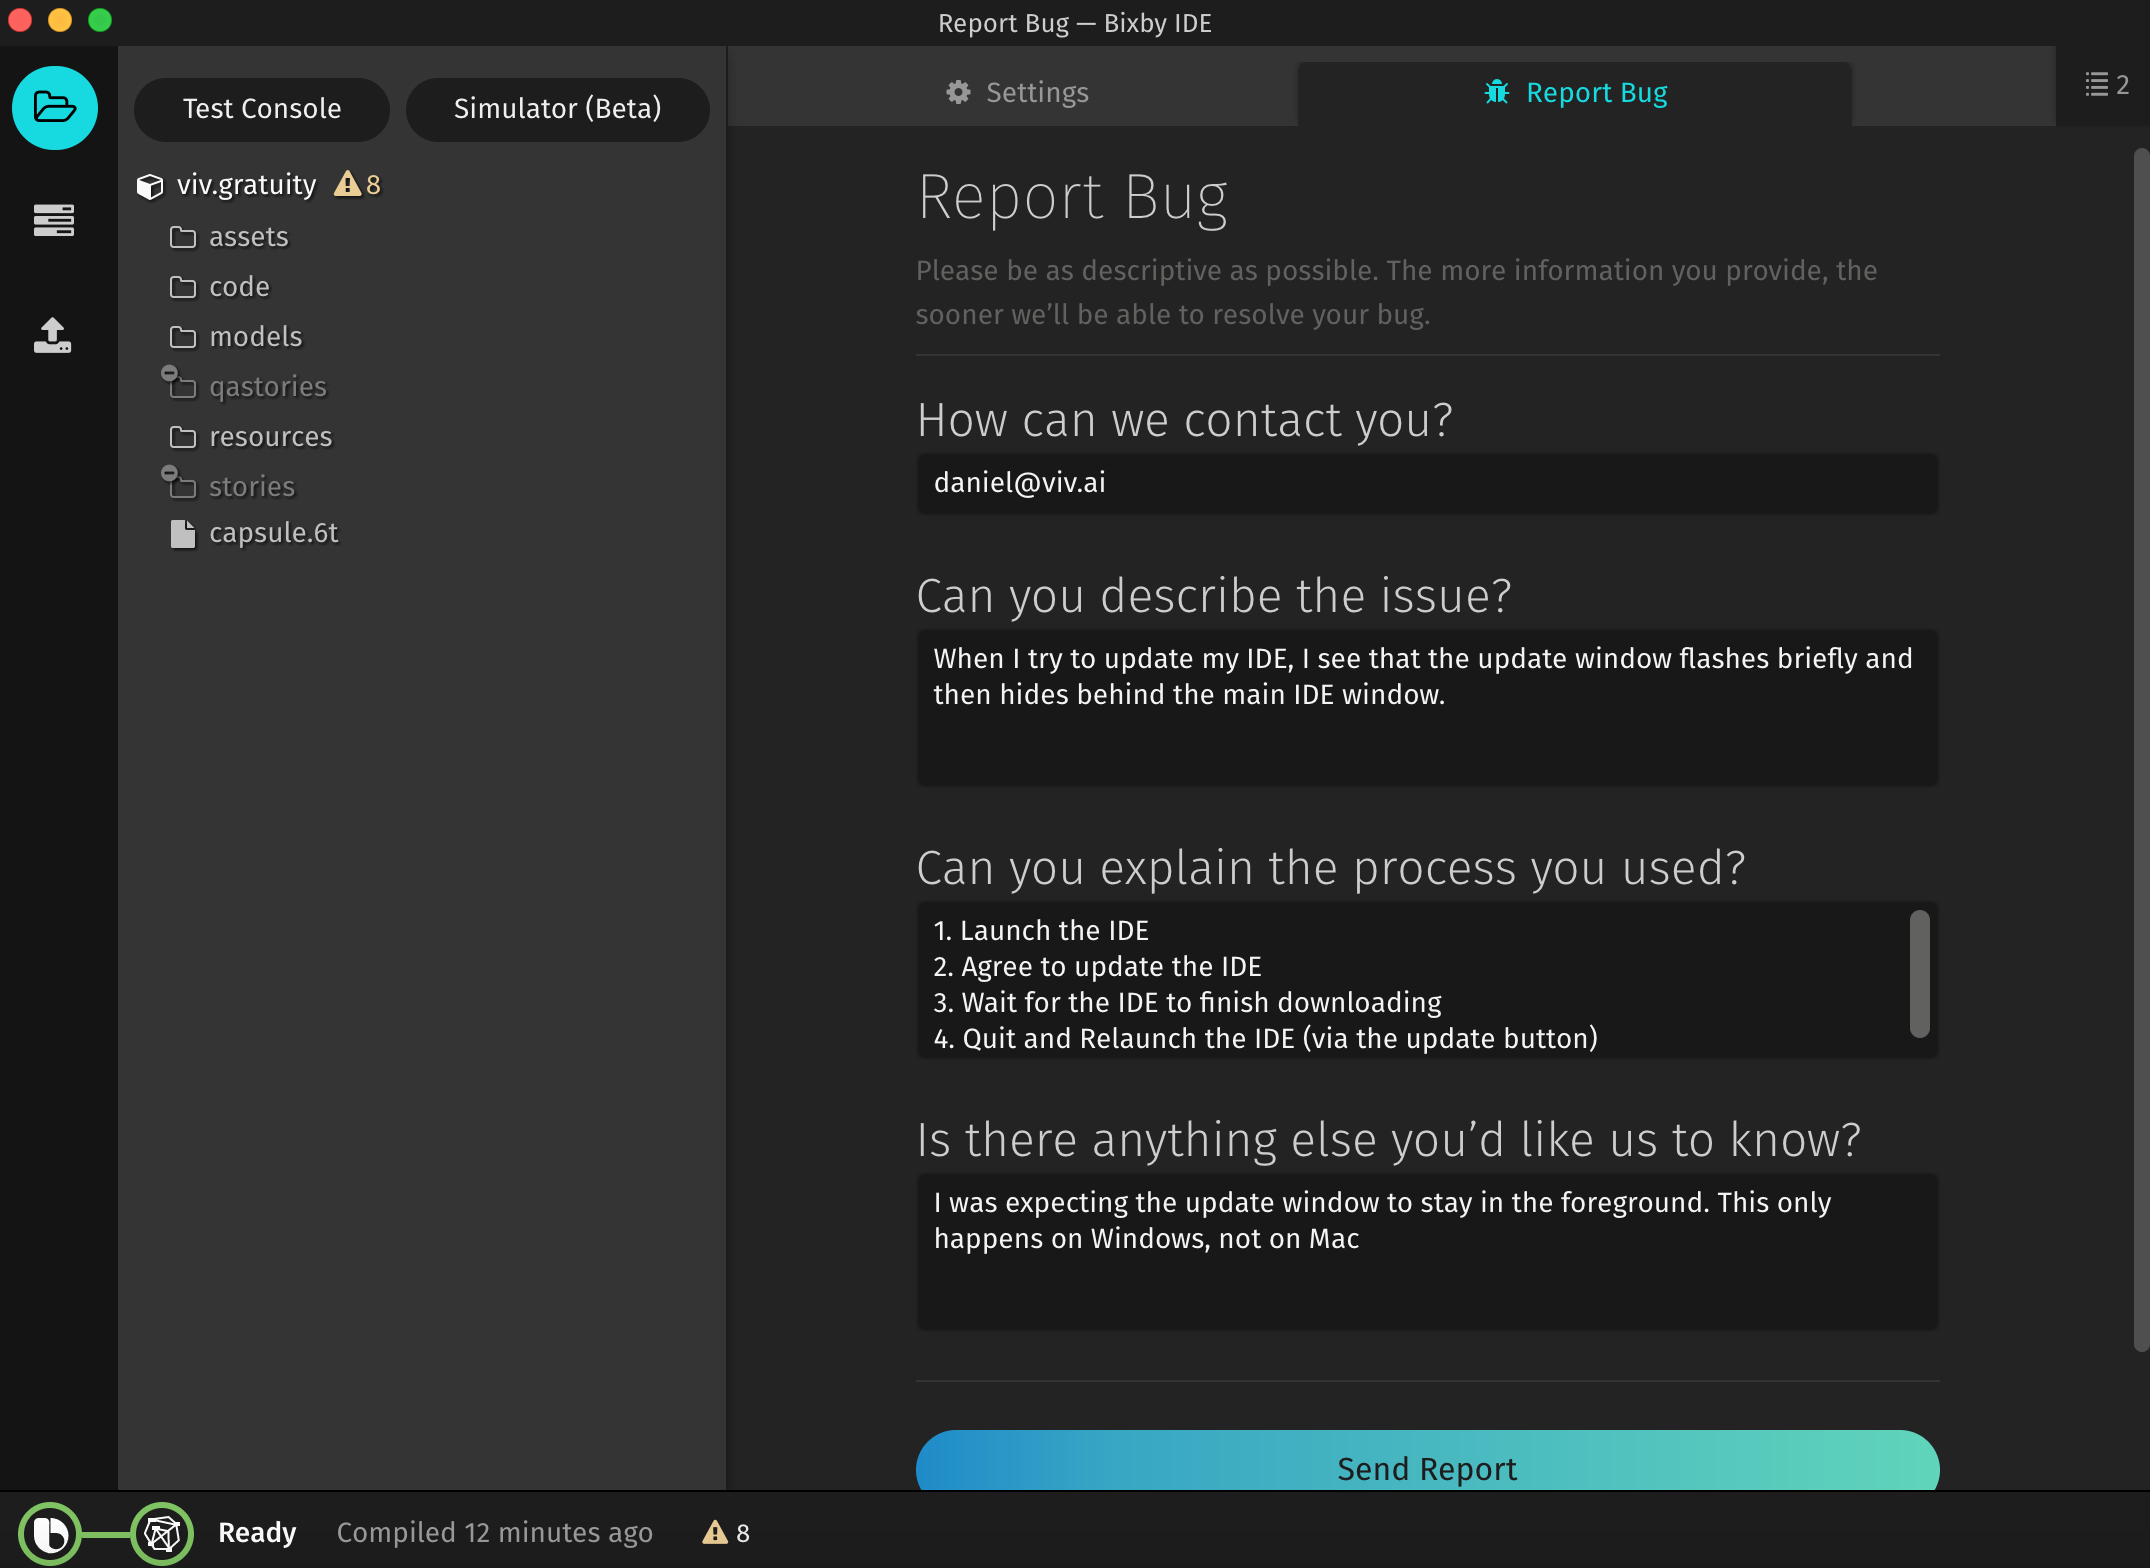
Task: Expand the models folder
Action: pyautogui.click(x=255, y=337)
